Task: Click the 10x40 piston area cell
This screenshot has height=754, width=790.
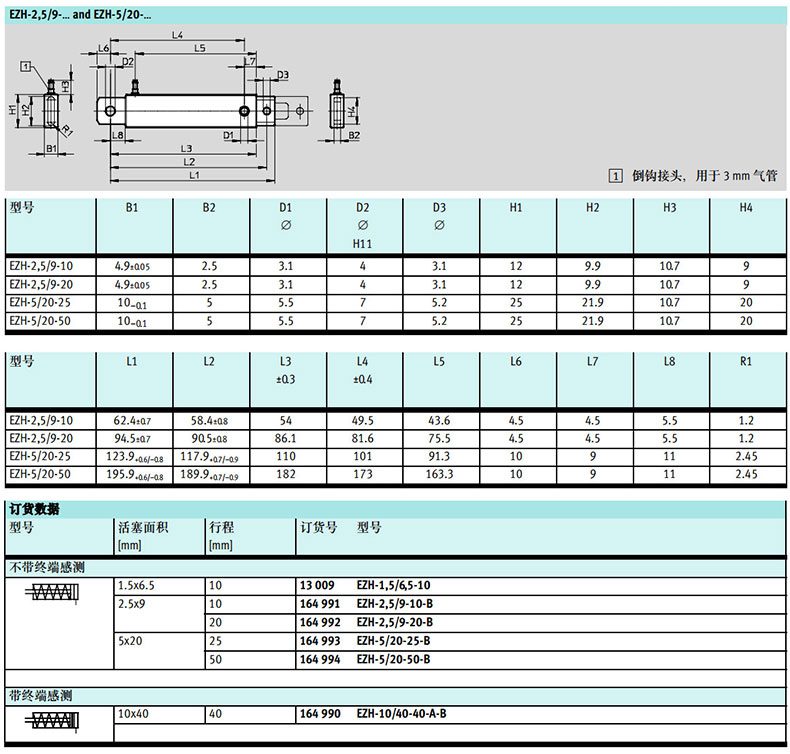Action: (132, 713)
